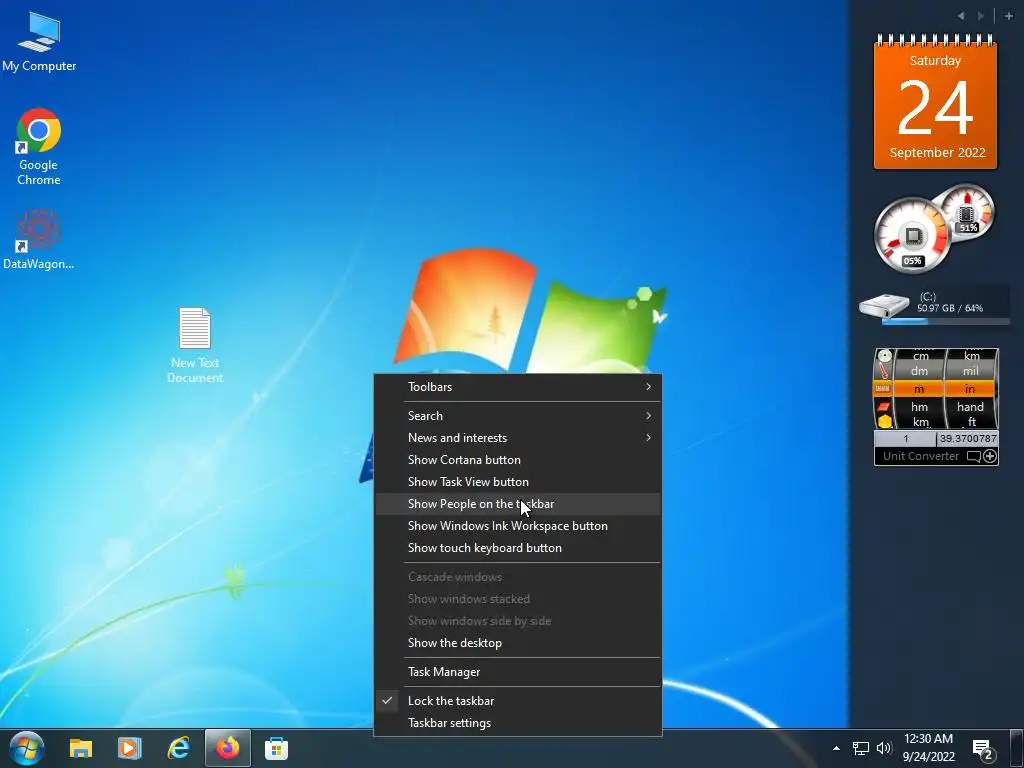Toggle Show Cortana button
Screen dimensions: 1024x768
pyautogui.click(x=518, y=460)
